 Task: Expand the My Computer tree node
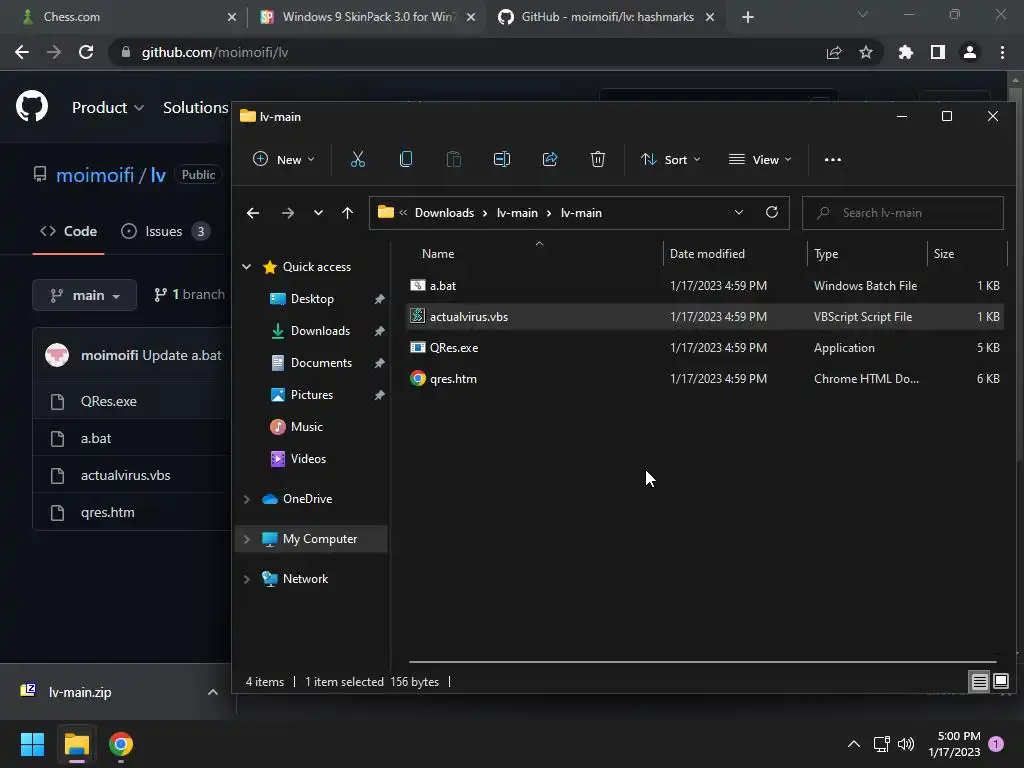pos(247,539)
